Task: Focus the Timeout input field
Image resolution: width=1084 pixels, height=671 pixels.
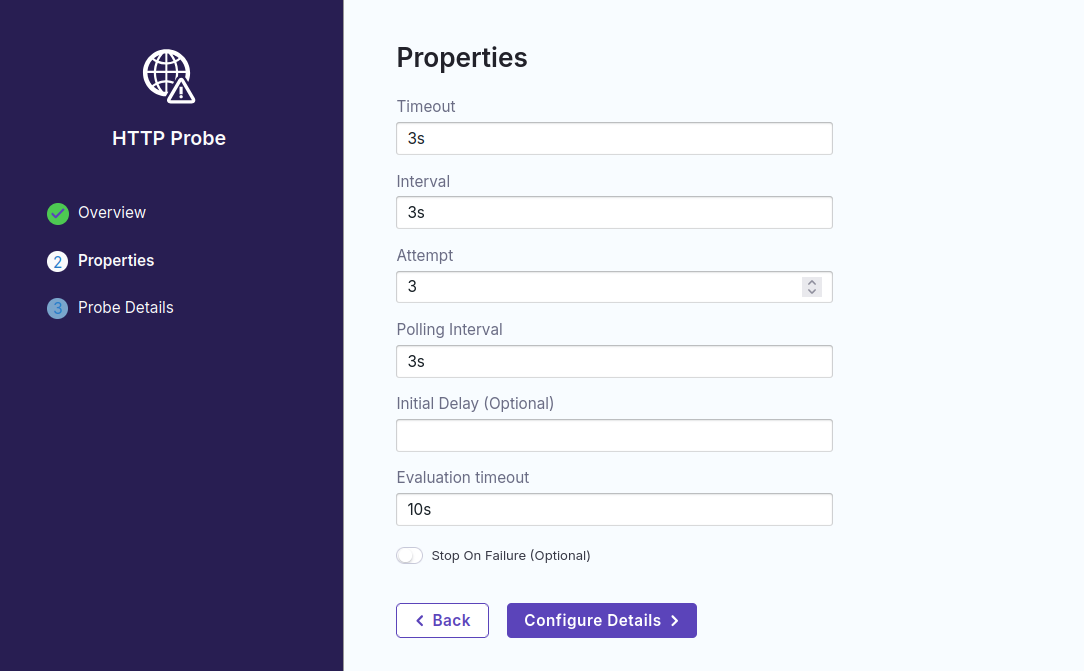Action: pos(614,139)
